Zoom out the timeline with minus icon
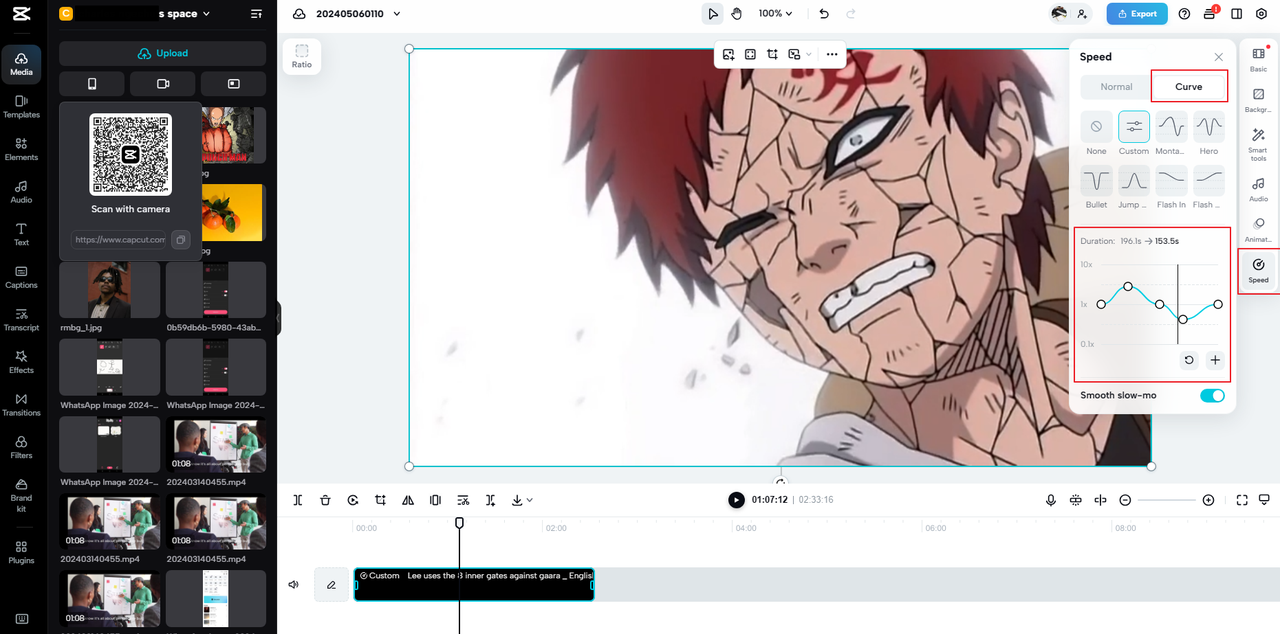The width and height of the screenshot is (1280, 634). (1125, 500)
